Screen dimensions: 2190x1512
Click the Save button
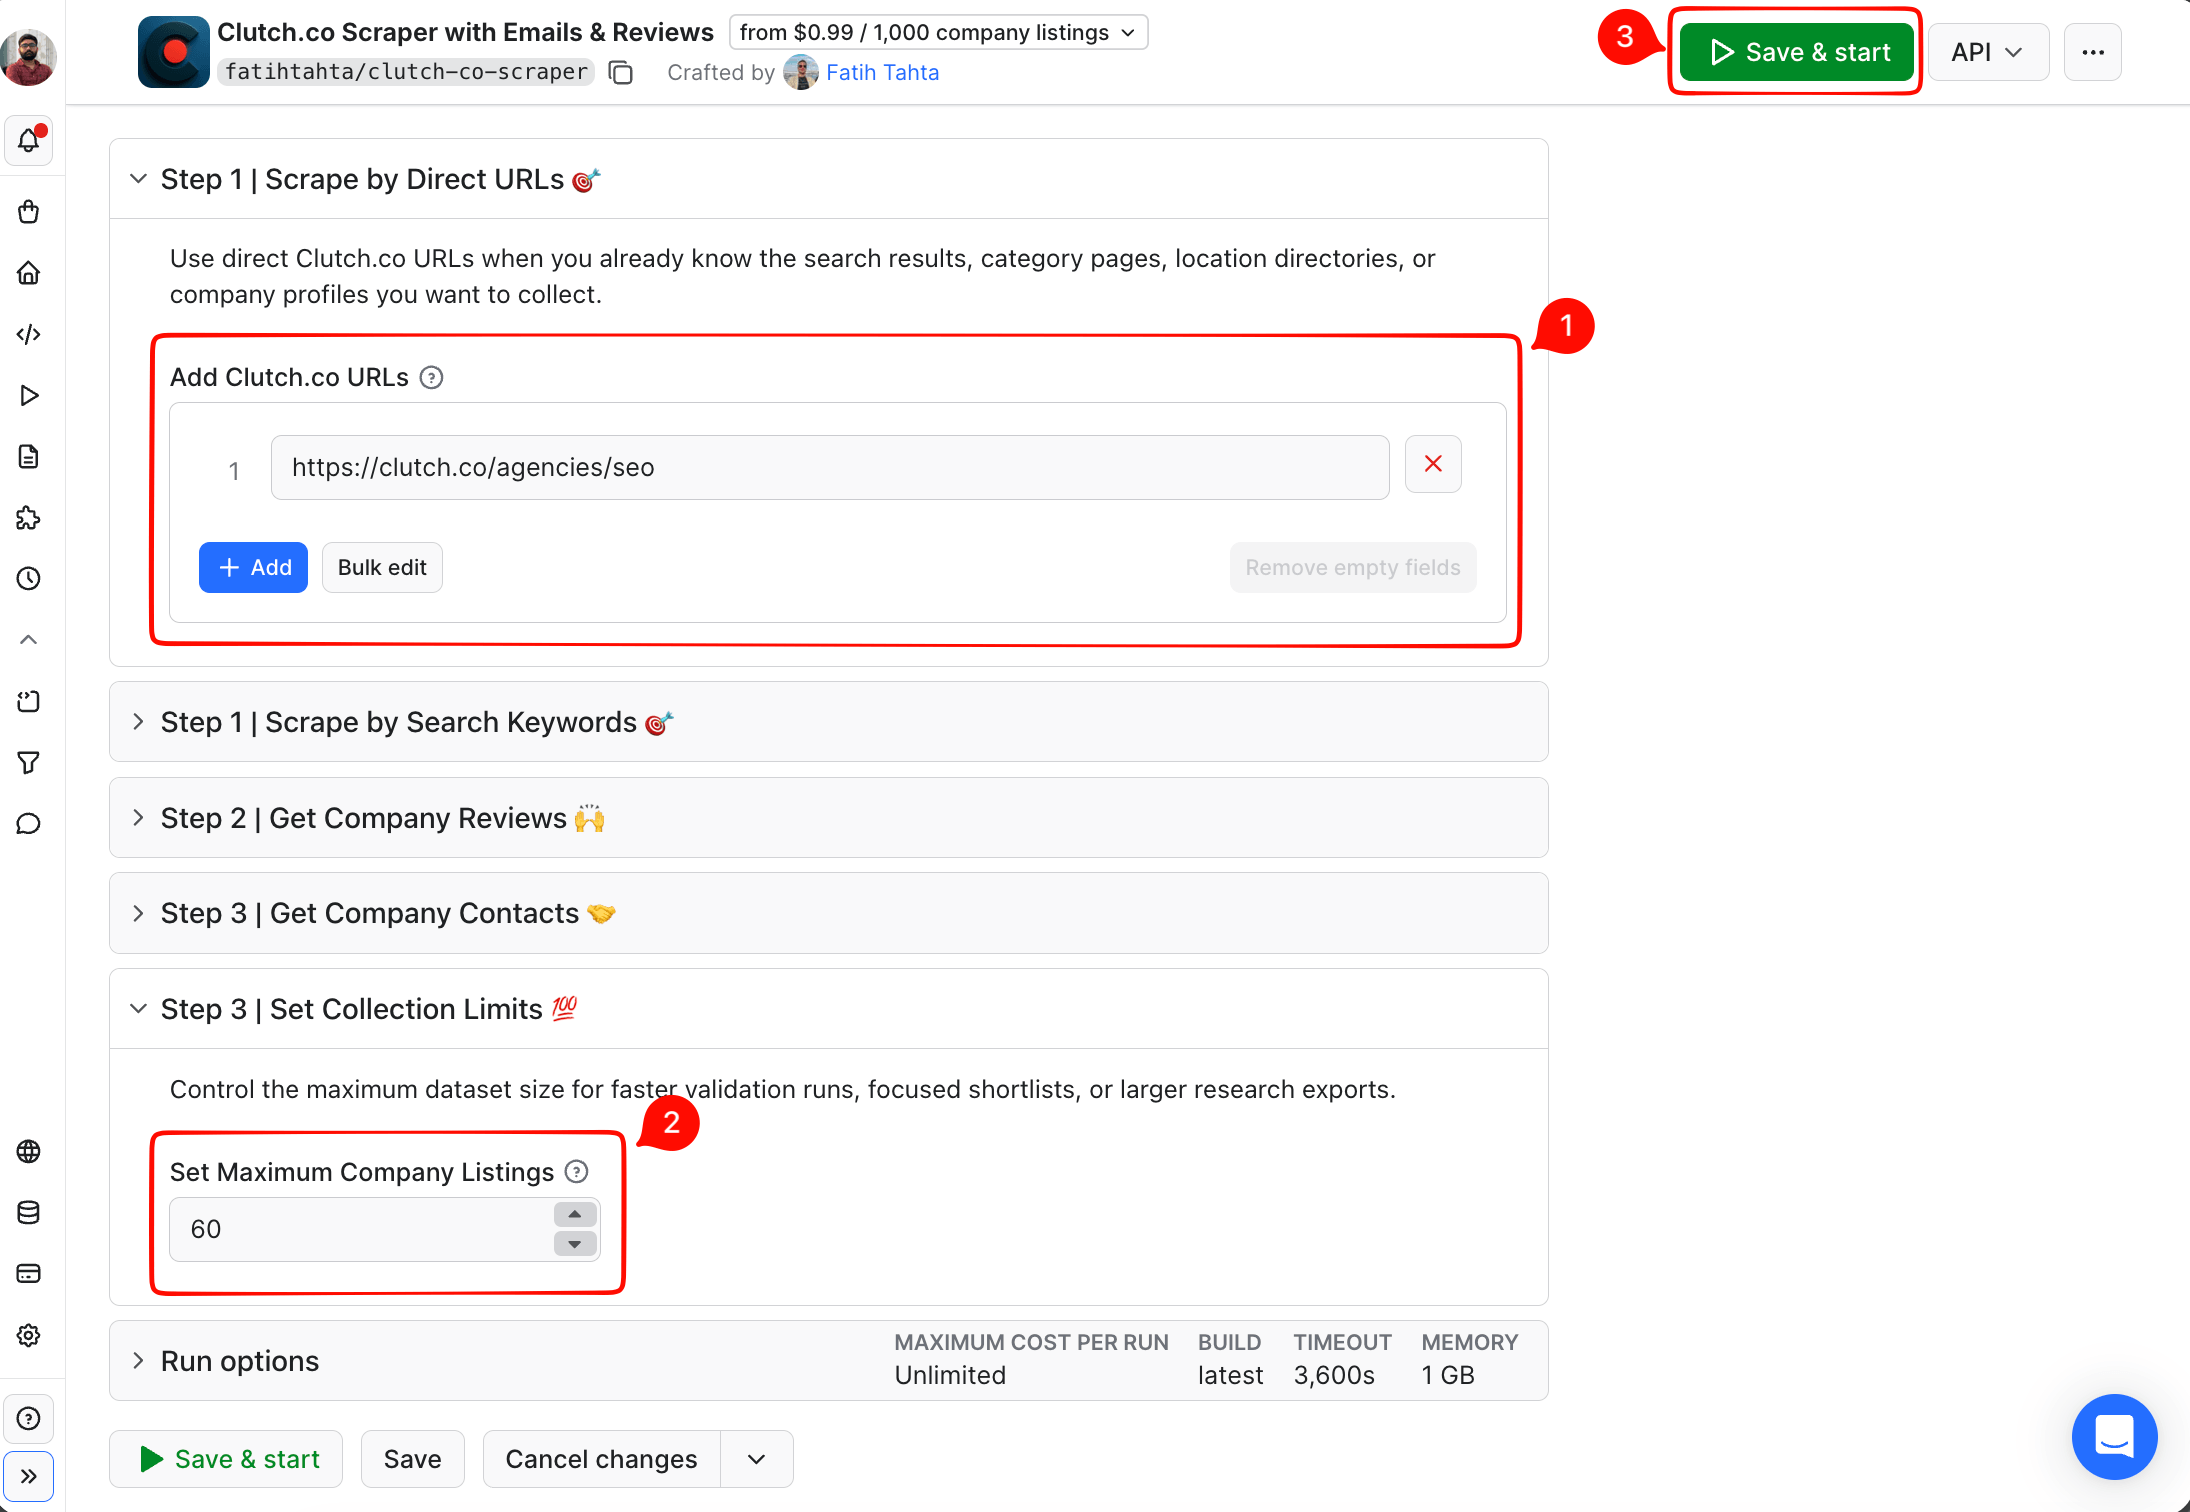412,1459
